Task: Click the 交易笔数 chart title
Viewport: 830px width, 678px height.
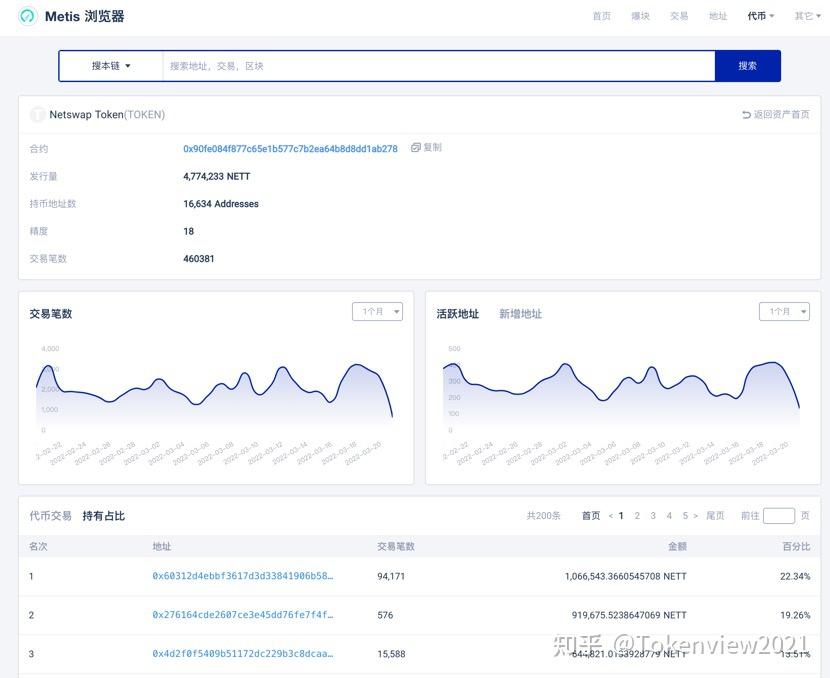Action: [x=51, y=314]
